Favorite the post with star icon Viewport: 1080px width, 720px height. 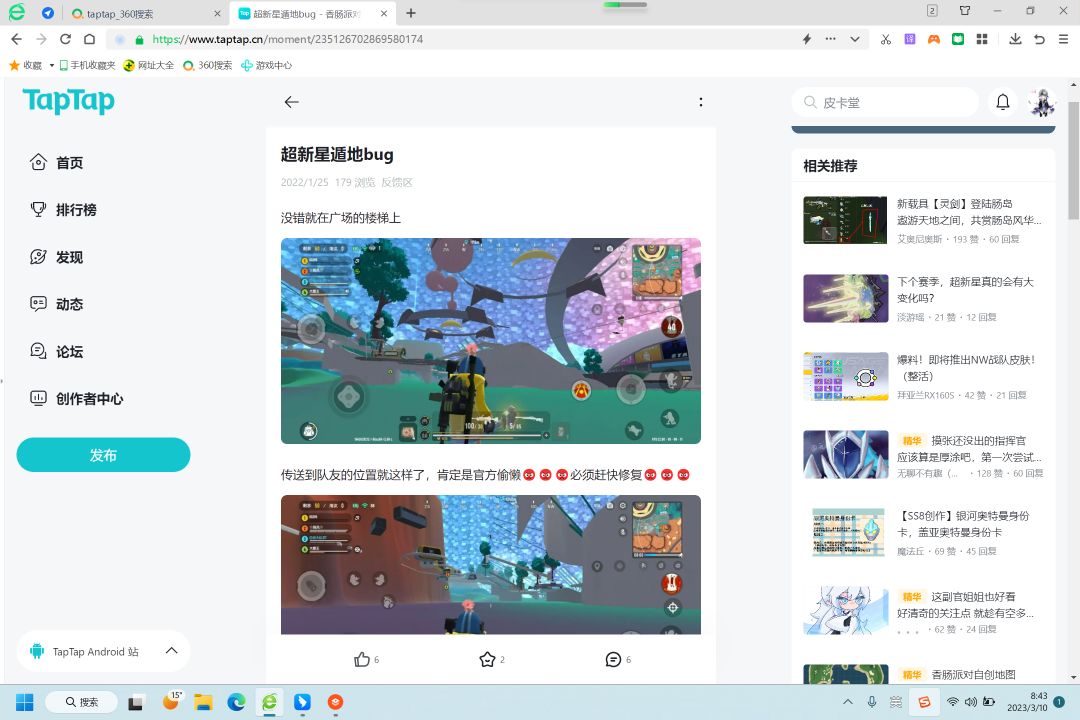click(487, 659)
